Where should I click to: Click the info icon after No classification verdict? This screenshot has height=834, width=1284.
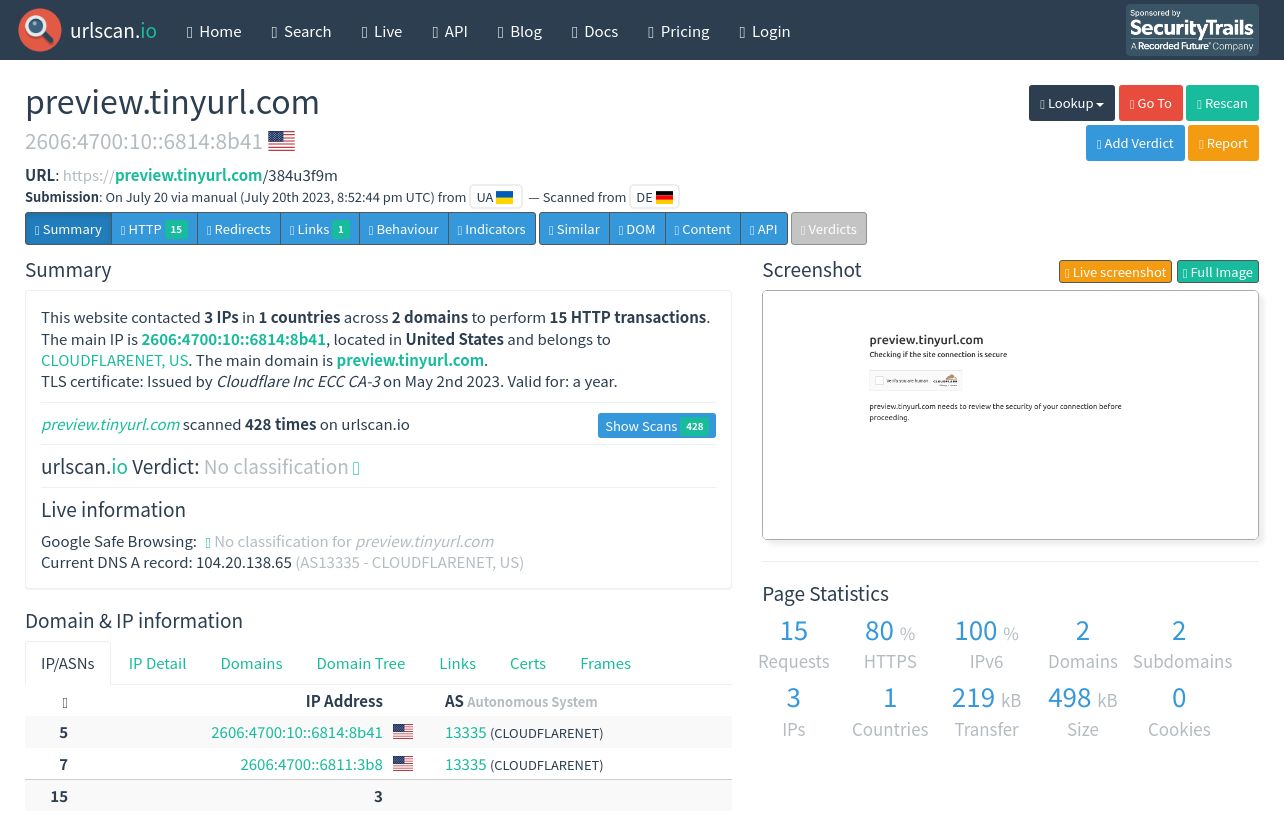(x=356, y=468)
